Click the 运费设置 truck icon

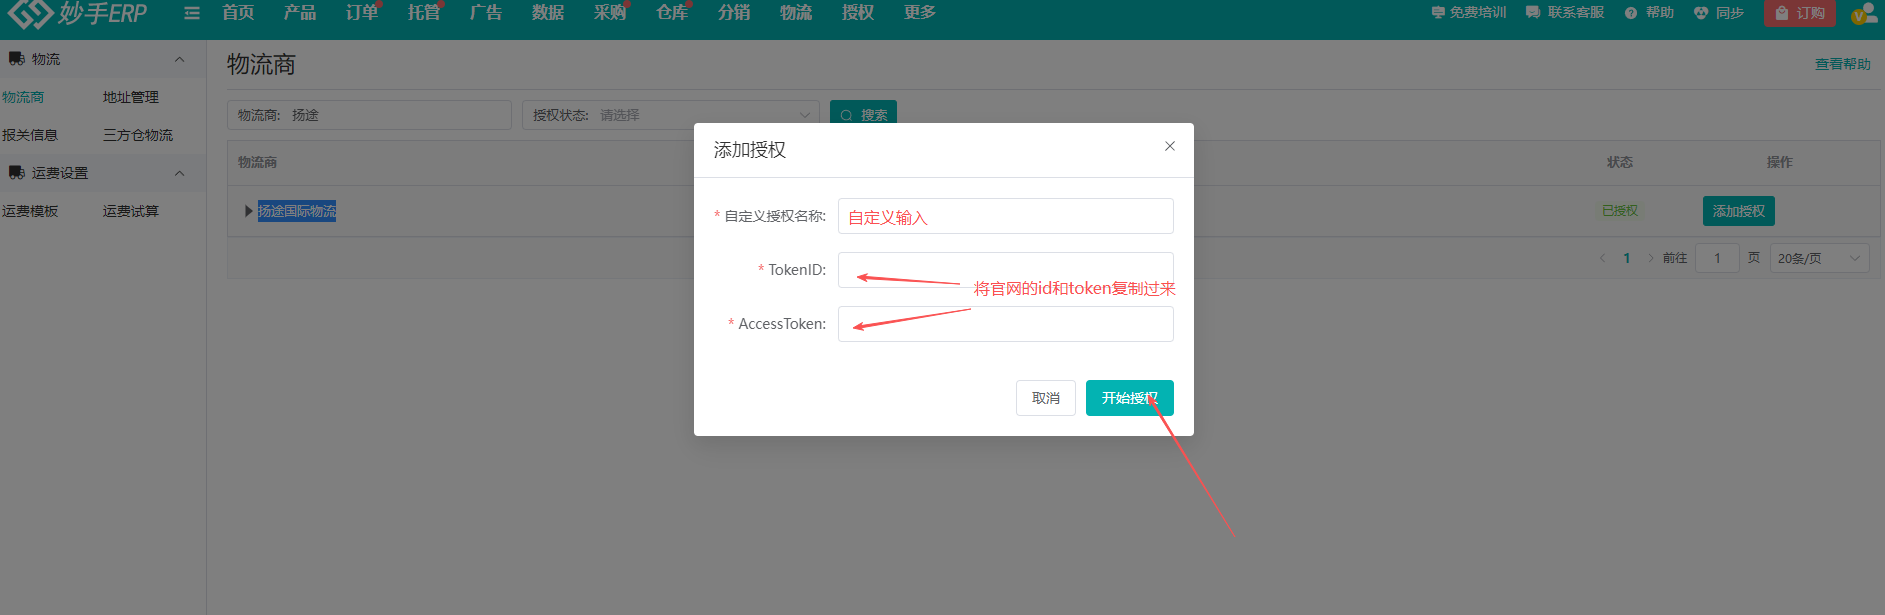17,173
